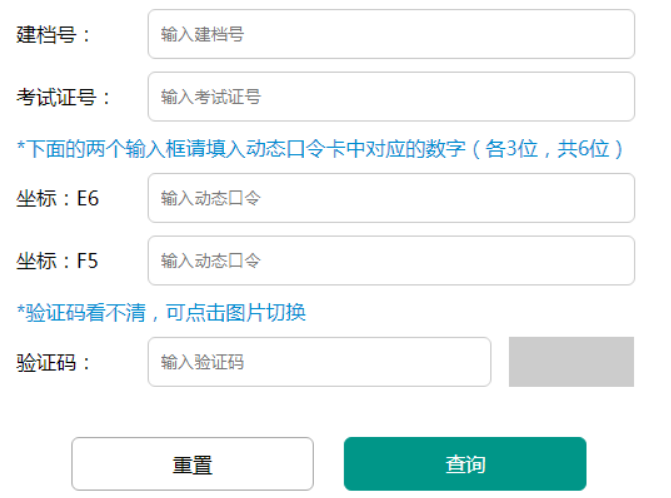The height and width of the screenshot is (498, 671).
Task: Click the 坐标 E6 dynamic password field
Action: (390, 198)
